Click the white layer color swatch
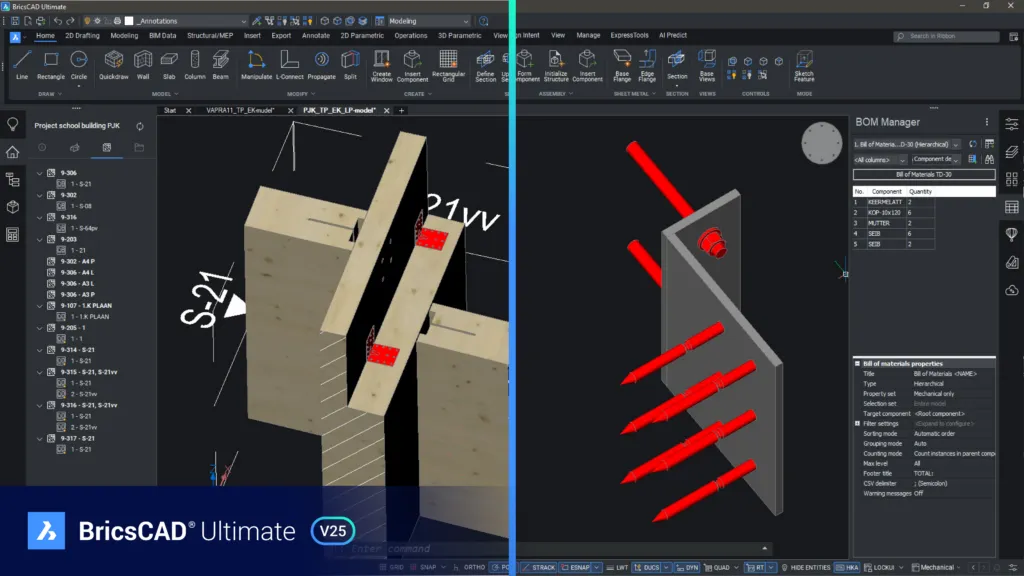This screenshot has width=1024, height=576. click(x=129, y=21)
